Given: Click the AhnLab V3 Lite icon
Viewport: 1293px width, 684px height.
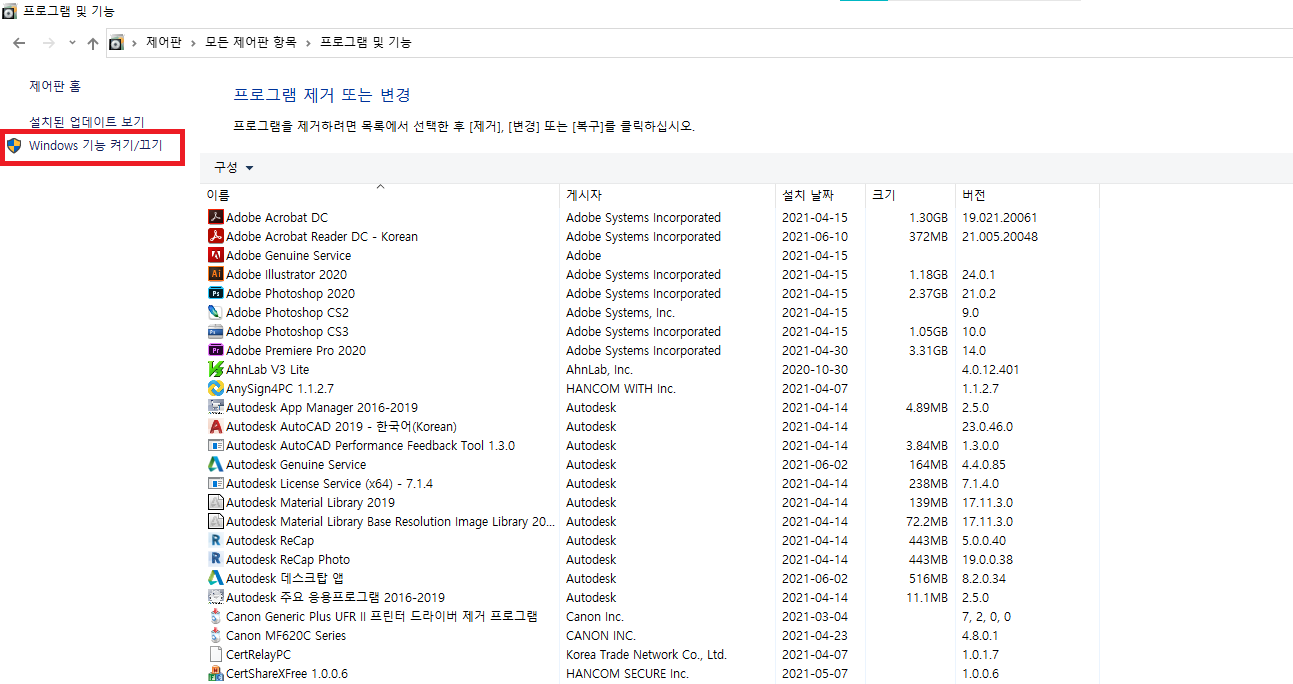Looking at the screenshot, I should [215, 369].
